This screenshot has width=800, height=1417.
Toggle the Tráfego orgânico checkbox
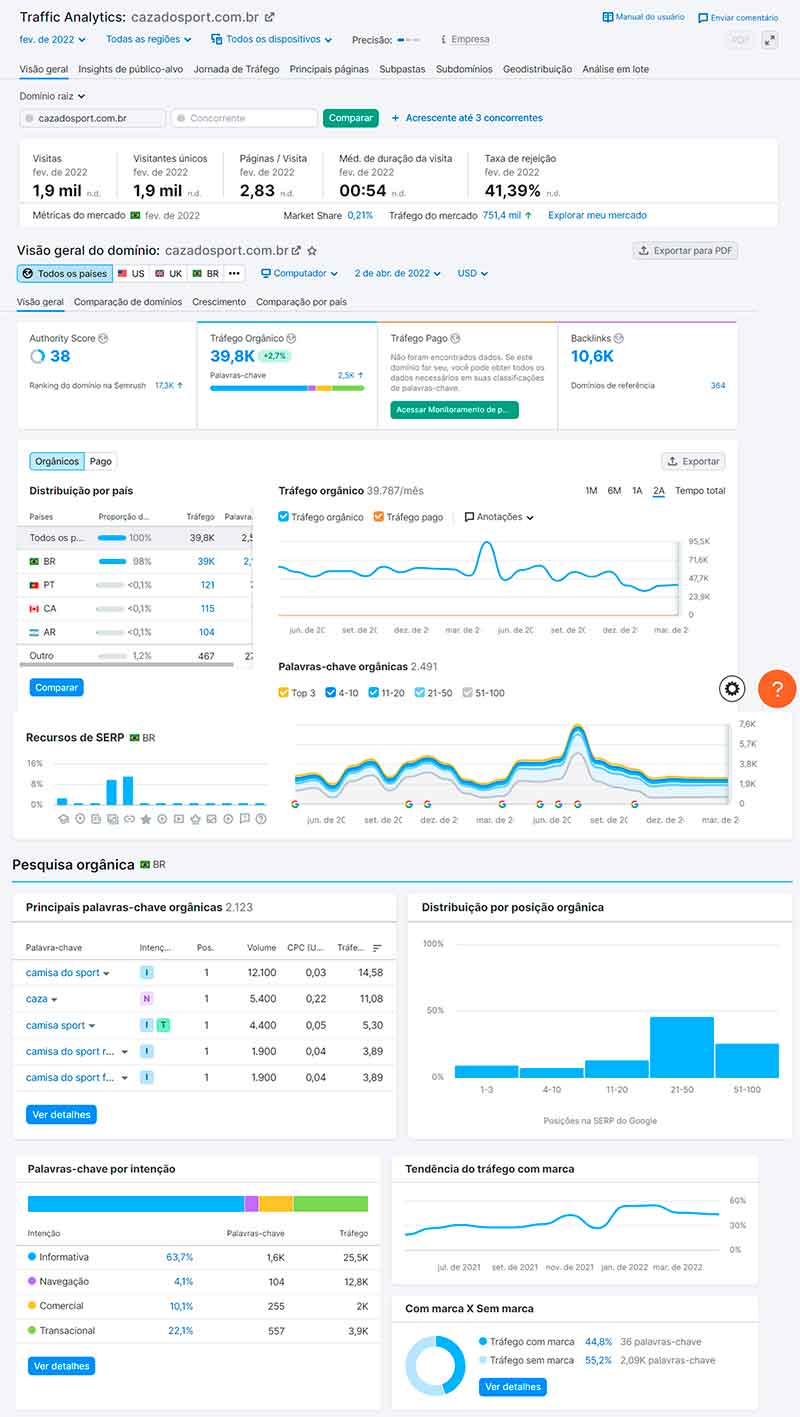click(x=284, y=517)
